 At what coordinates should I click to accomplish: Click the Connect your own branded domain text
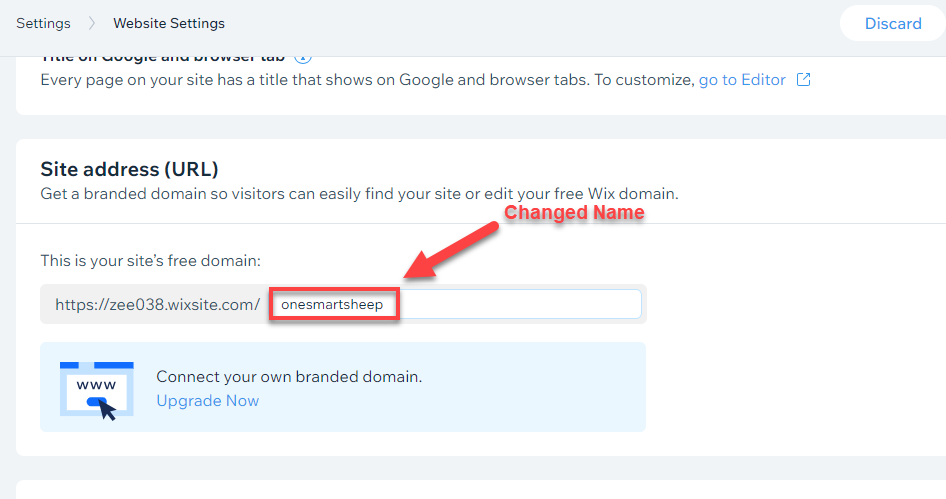click(x=289, y=377)
